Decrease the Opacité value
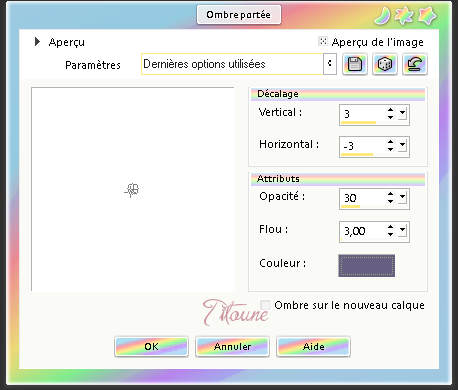 [x=390, y=201]
